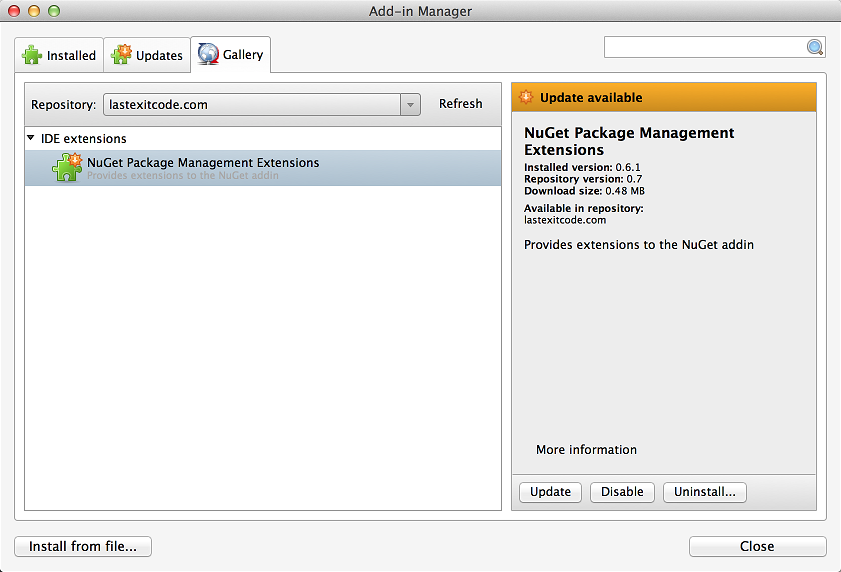Click the Update available header text

coord(591,98)
